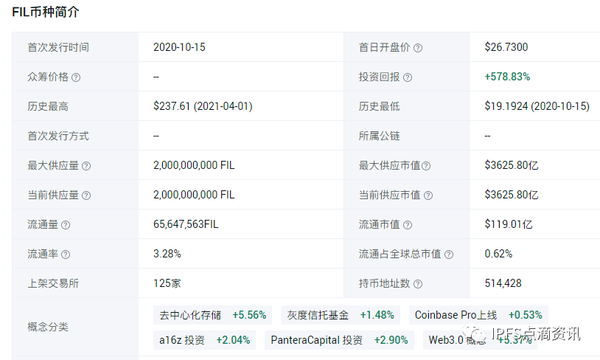Click help icon beside 众筹价格

(x=76, y=77)
